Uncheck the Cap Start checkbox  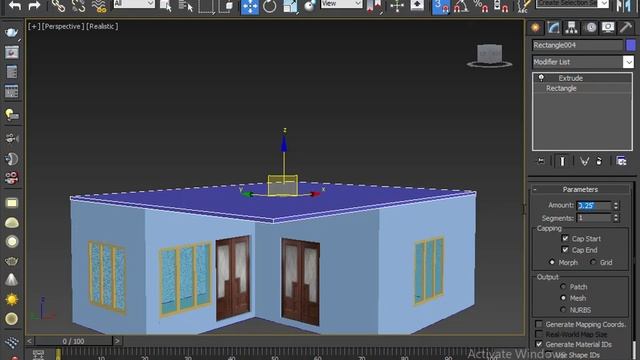coord(565,238)
